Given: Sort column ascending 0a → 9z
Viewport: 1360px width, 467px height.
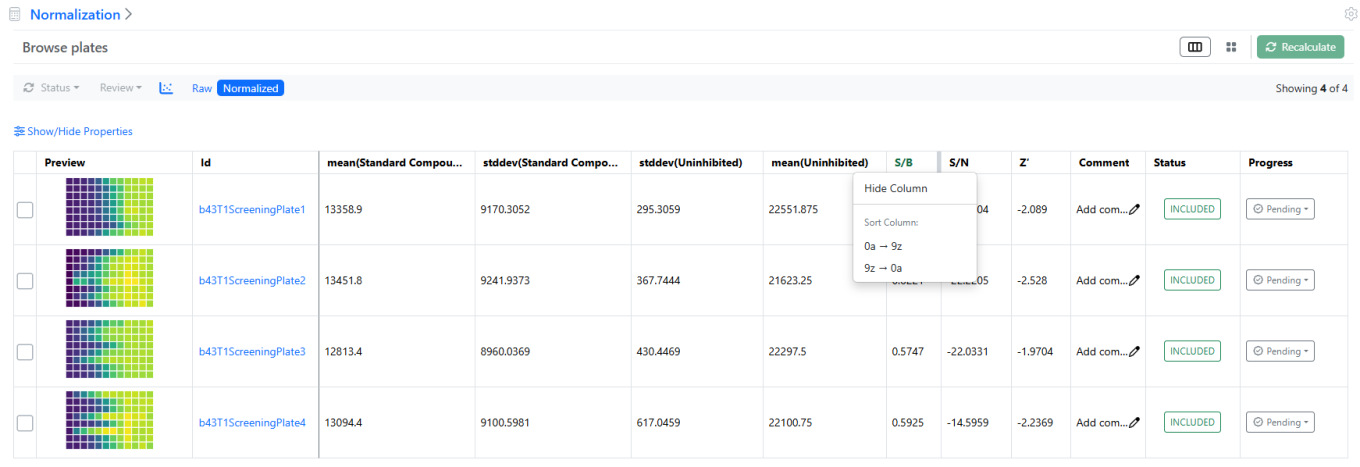Looking at the screenshot, I should (x=883, y=246).
